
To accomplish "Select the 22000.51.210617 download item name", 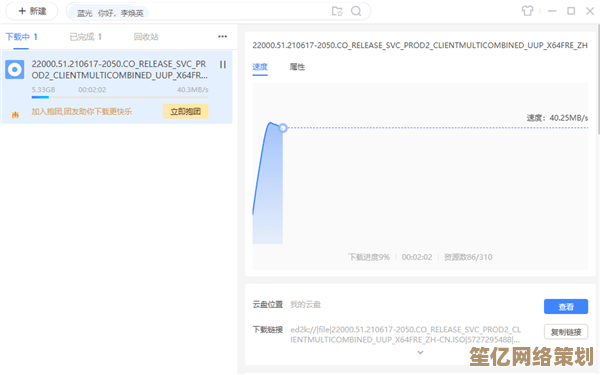I will pos(119,70).
